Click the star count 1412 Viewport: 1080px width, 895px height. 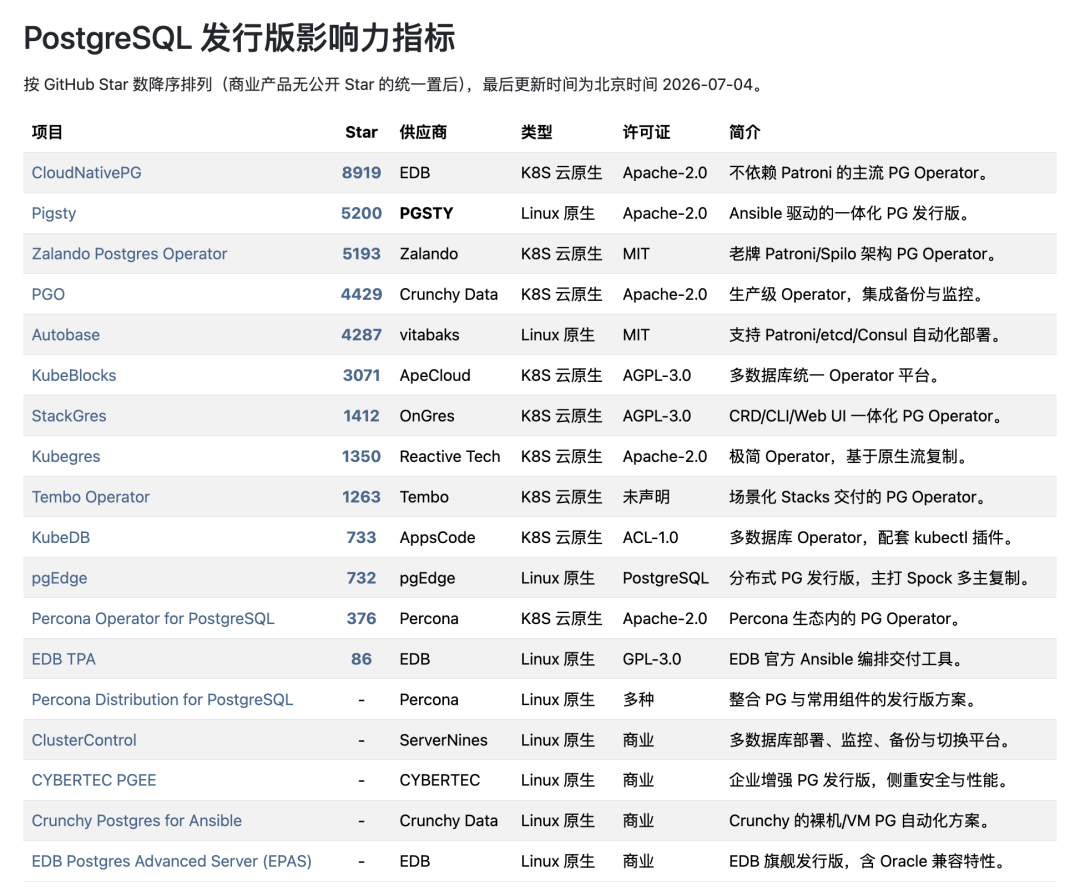coord(362,416)
